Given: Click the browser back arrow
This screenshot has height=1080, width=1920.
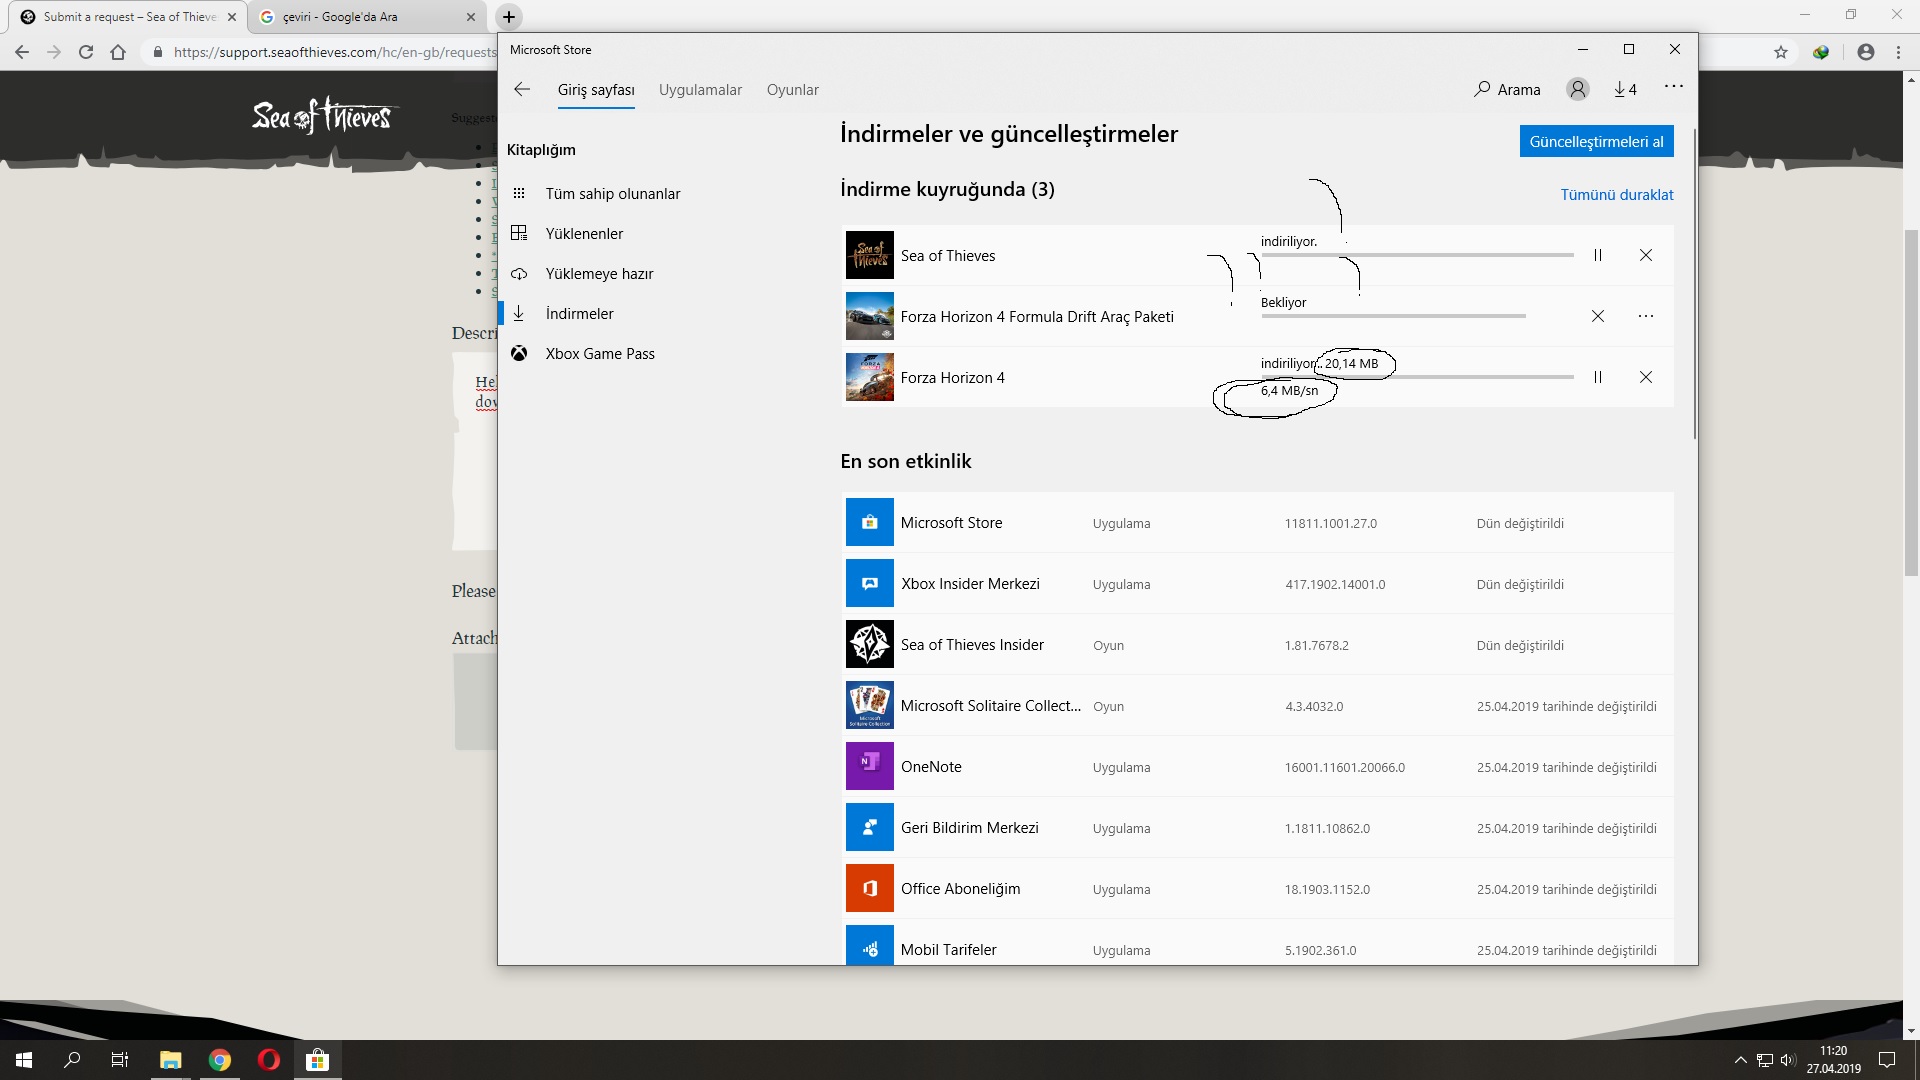Looking at the screenshot, I should 22,52.
